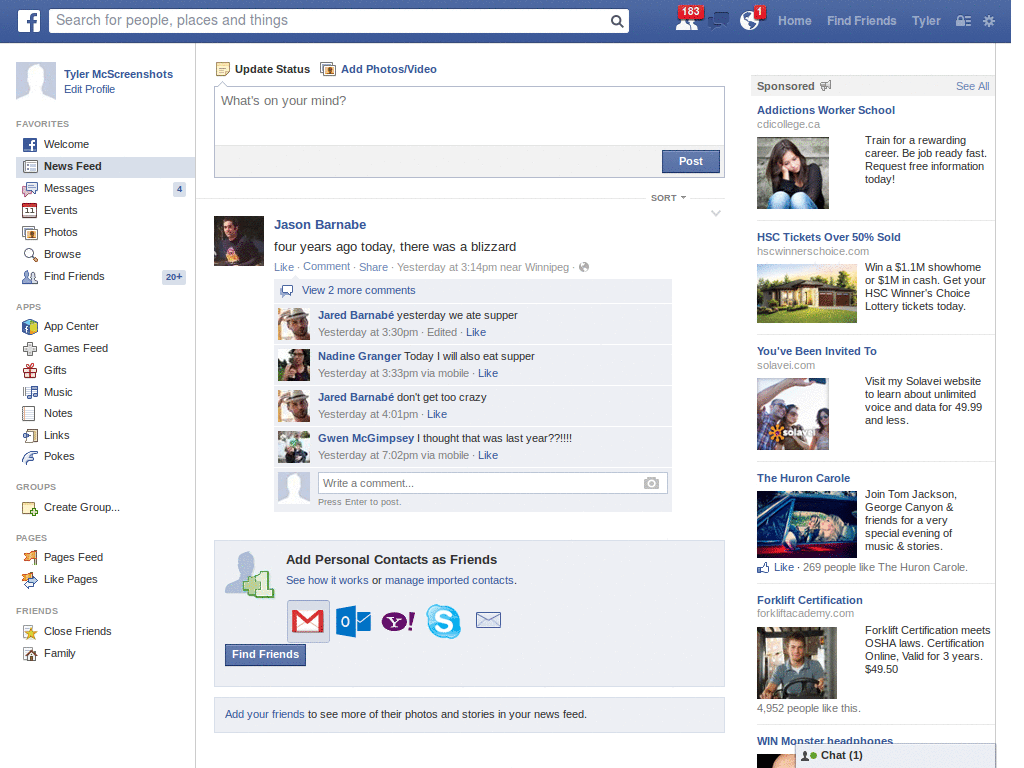Click the Facebook logo icon

(27, 21)
